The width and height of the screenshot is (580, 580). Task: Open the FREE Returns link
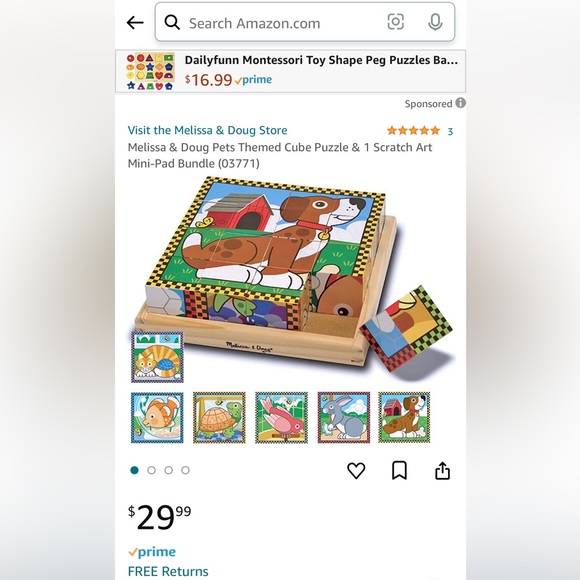[168, 571]
